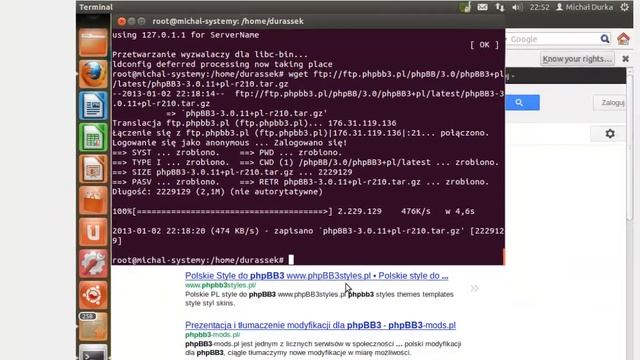Open the sound volume indicator
This screenshot has height=360, width=640.
click(x=517, y=7)
